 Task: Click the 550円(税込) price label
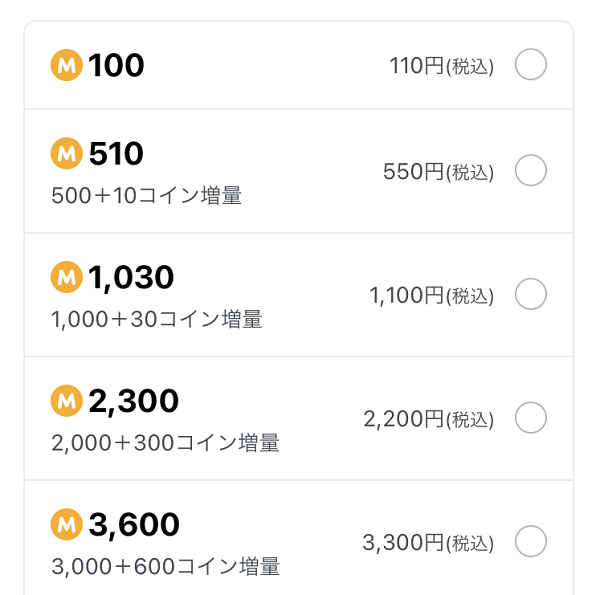tap(439, 172)
